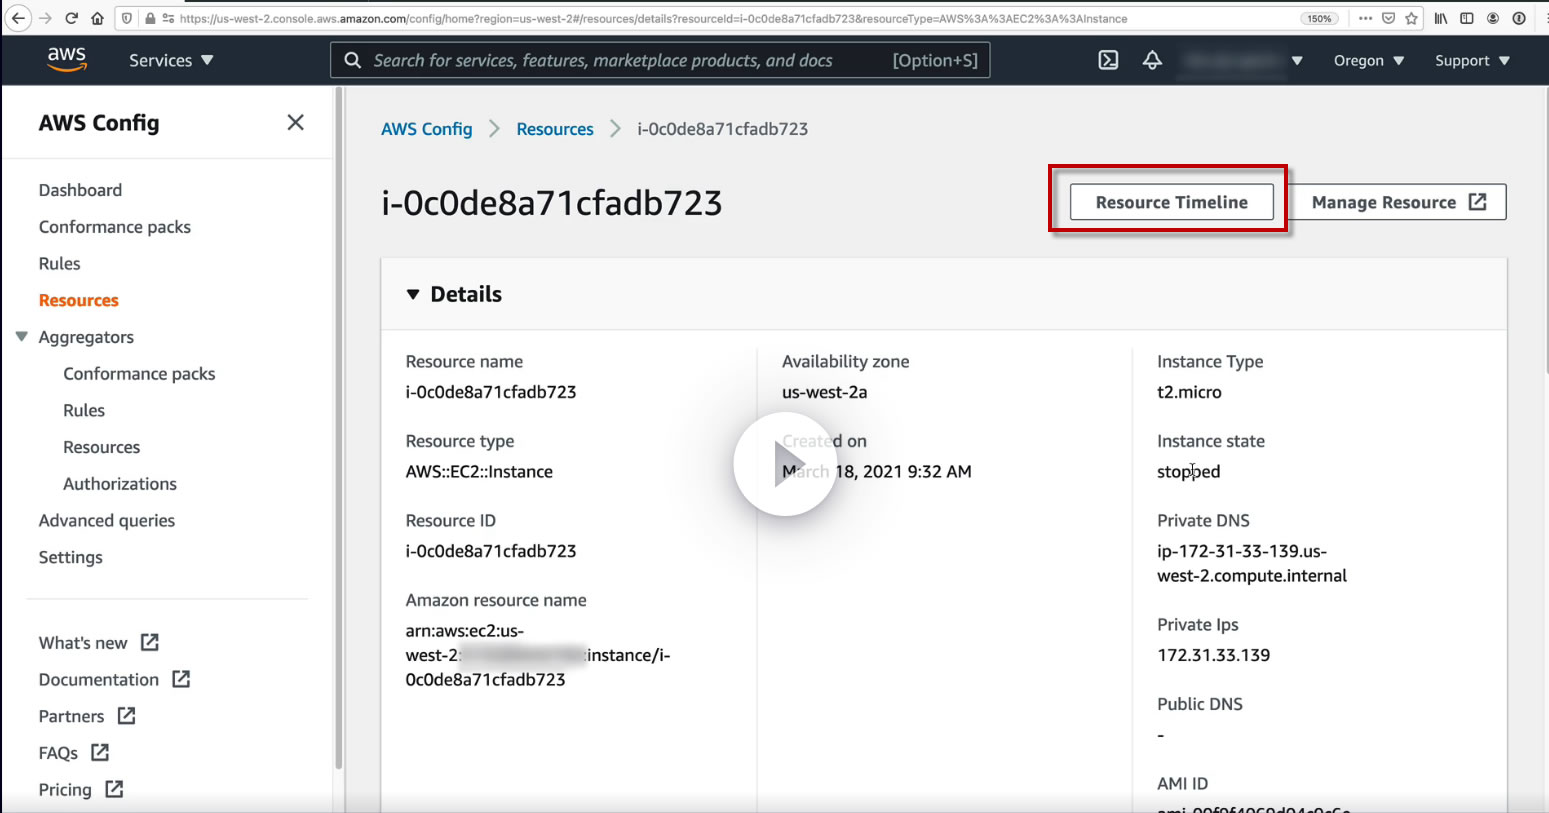The image size is (1549, 813).
Task: Reload the page with the refresh icon
Action: [71, 18]
